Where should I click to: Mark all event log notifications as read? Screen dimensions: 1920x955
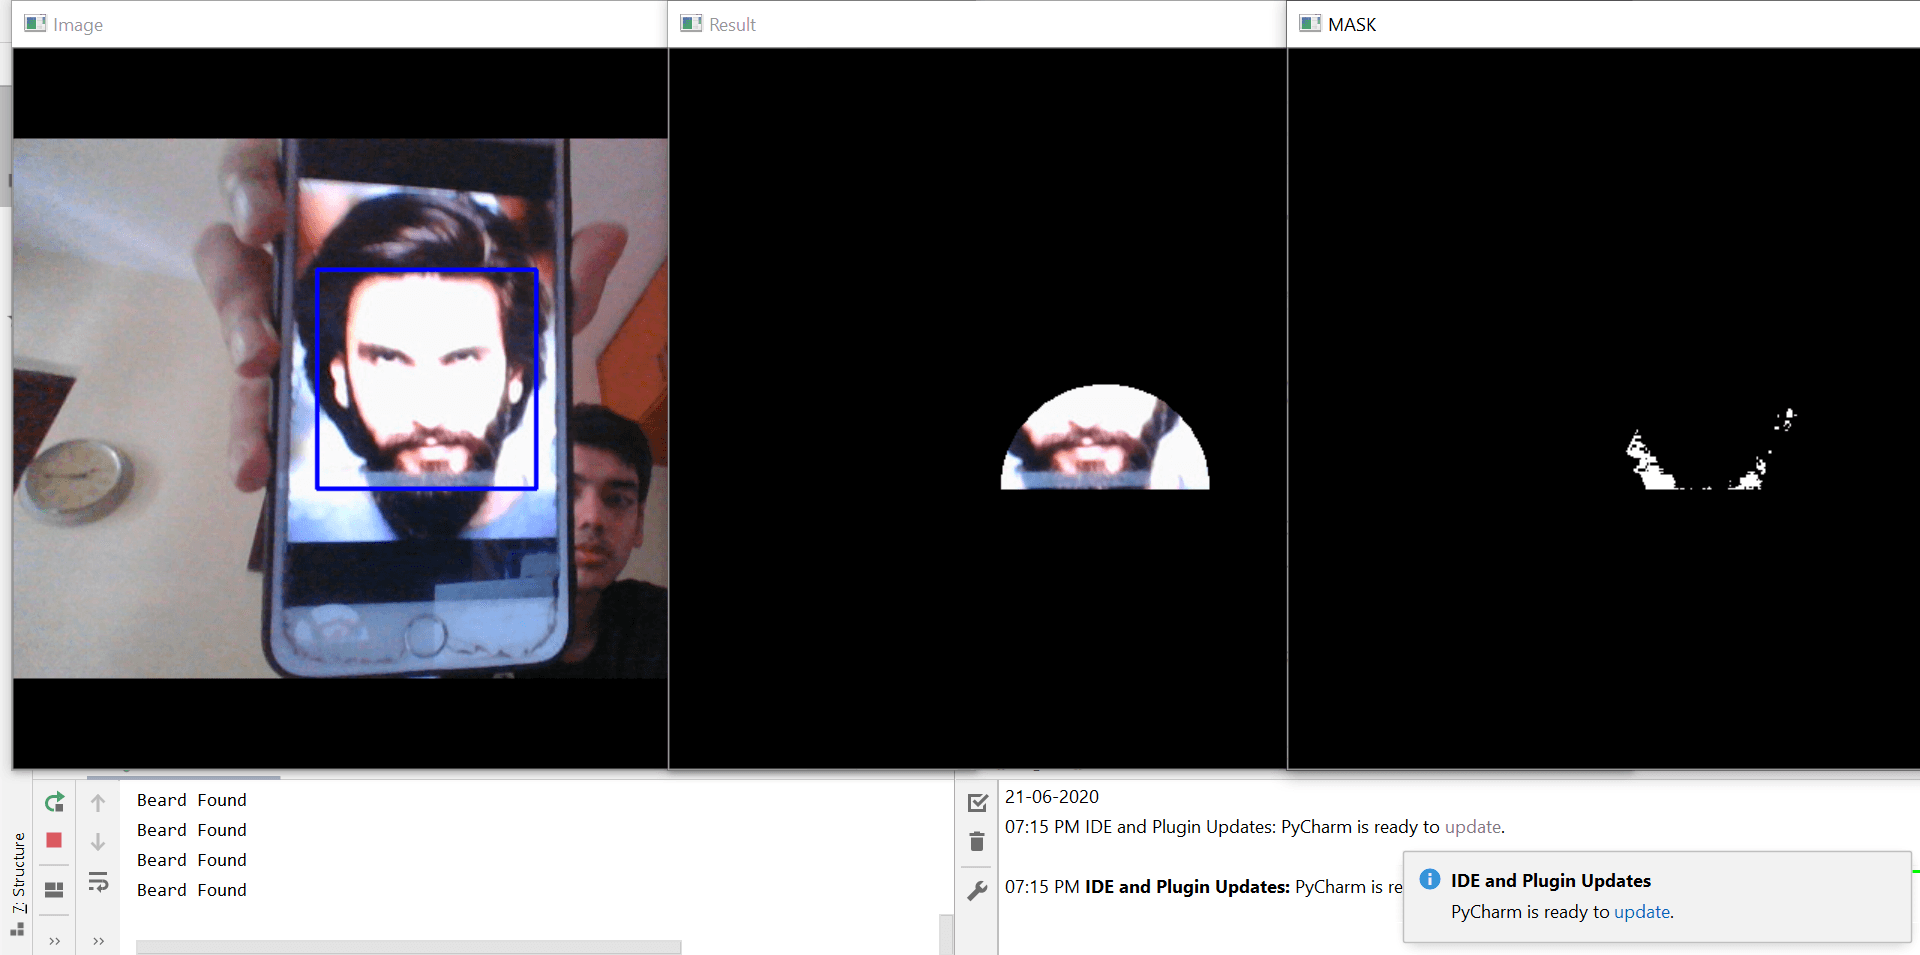coord(977,802)
